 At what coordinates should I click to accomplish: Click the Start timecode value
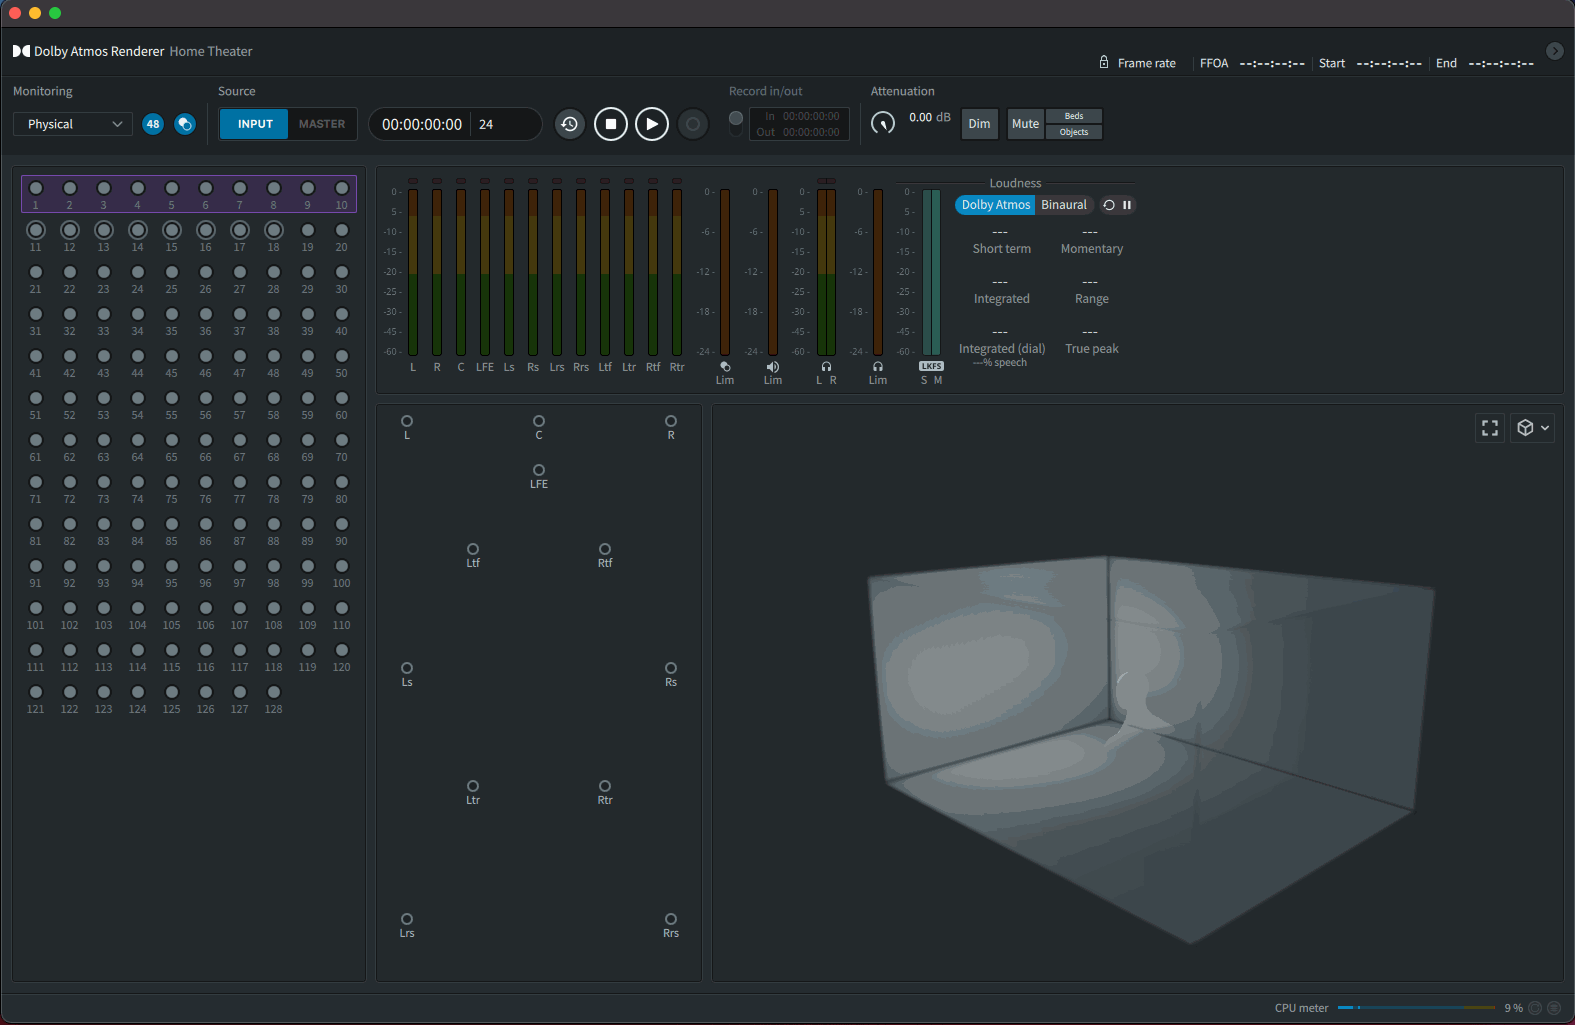1389,63
